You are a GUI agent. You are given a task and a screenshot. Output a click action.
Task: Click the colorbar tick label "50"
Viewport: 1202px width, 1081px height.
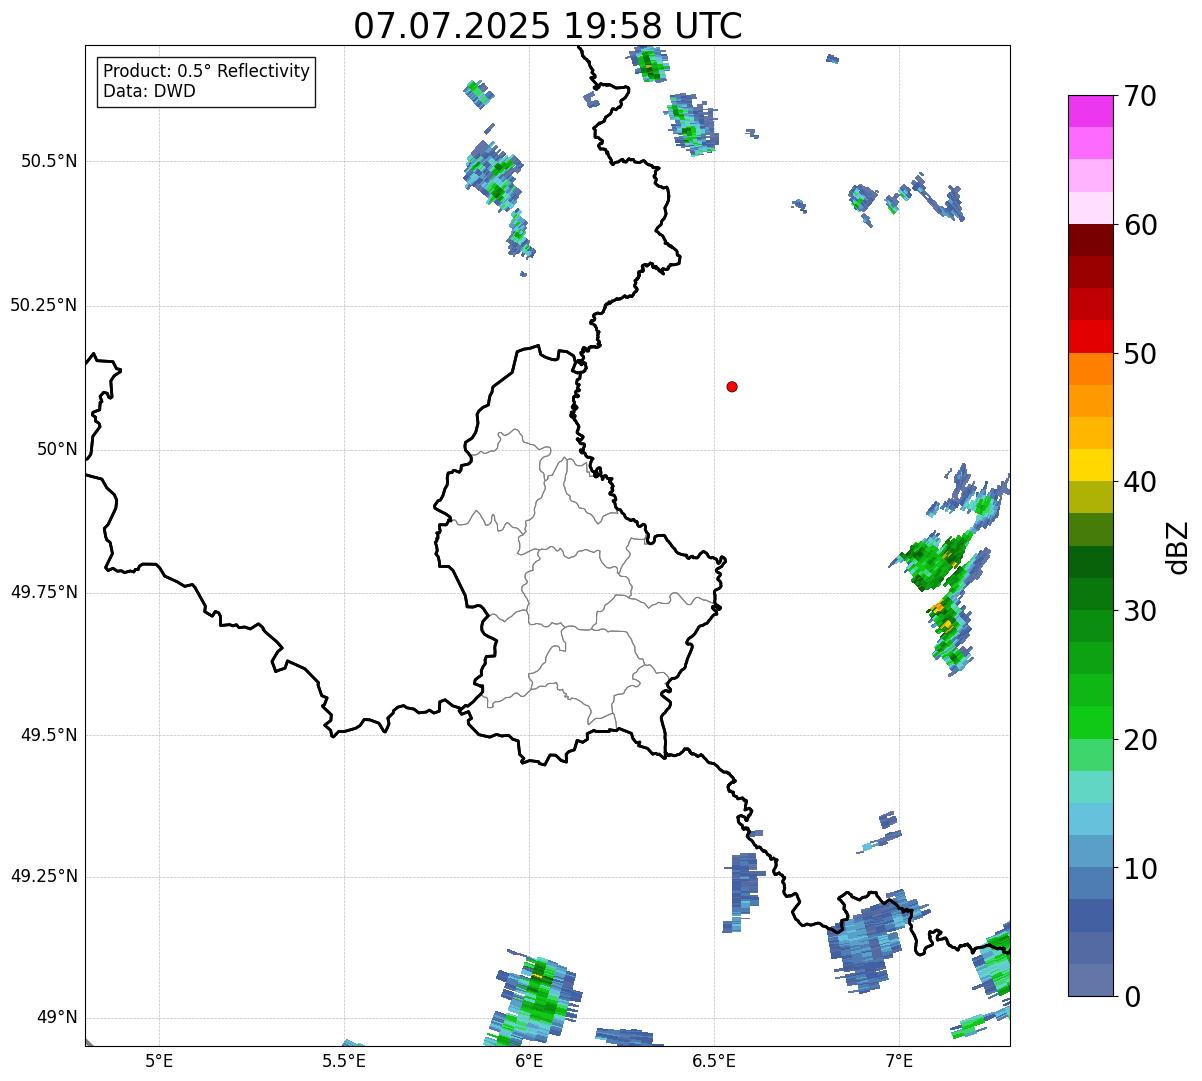click(x=1140, y=354)
